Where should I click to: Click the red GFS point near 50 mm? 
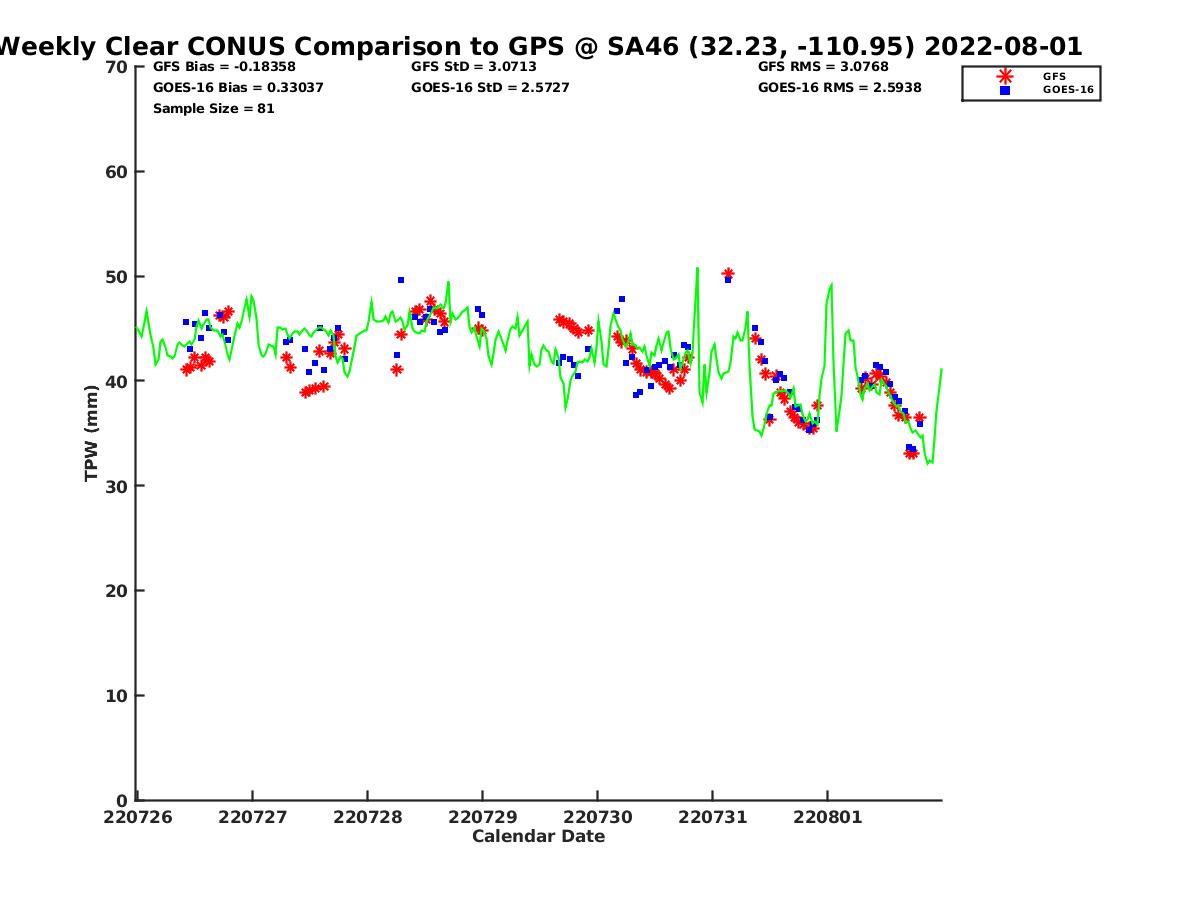[728, 273]
